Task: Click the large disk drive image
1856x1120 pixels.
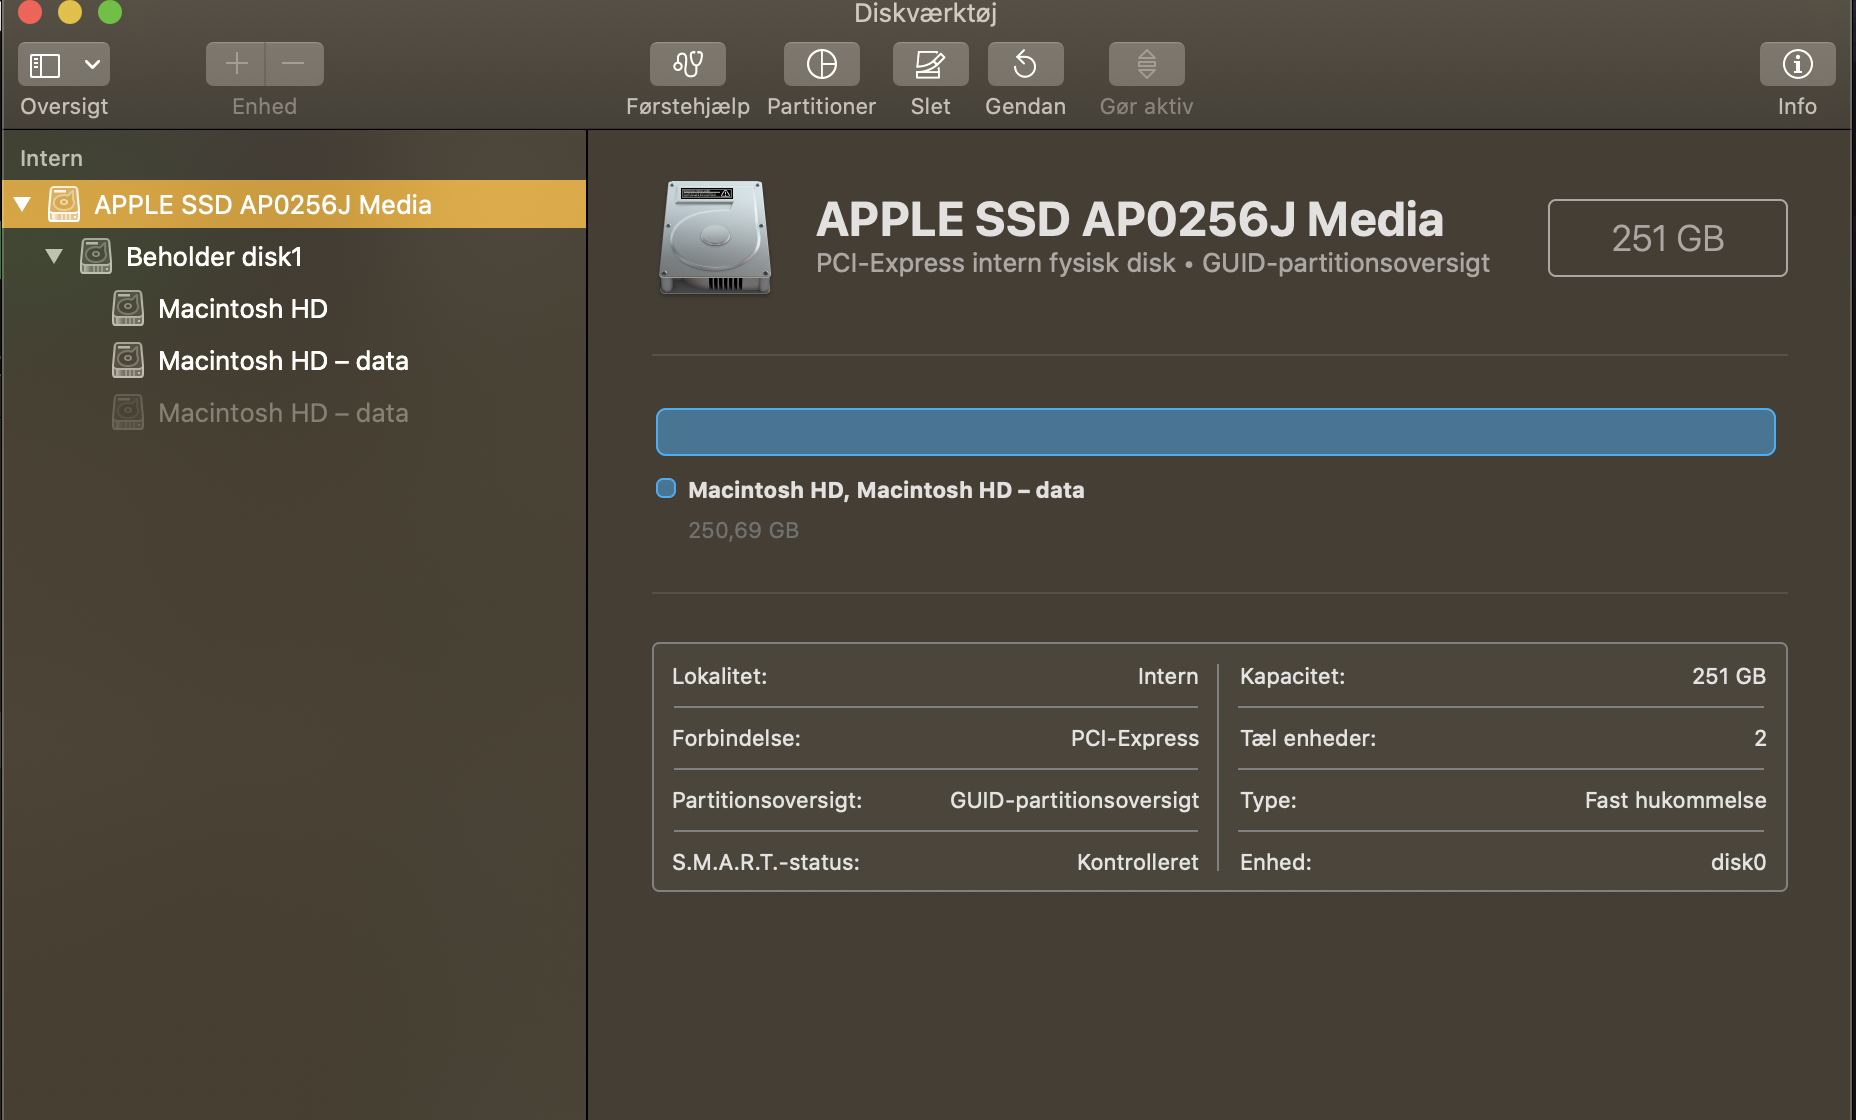Action: click(715, 238)
